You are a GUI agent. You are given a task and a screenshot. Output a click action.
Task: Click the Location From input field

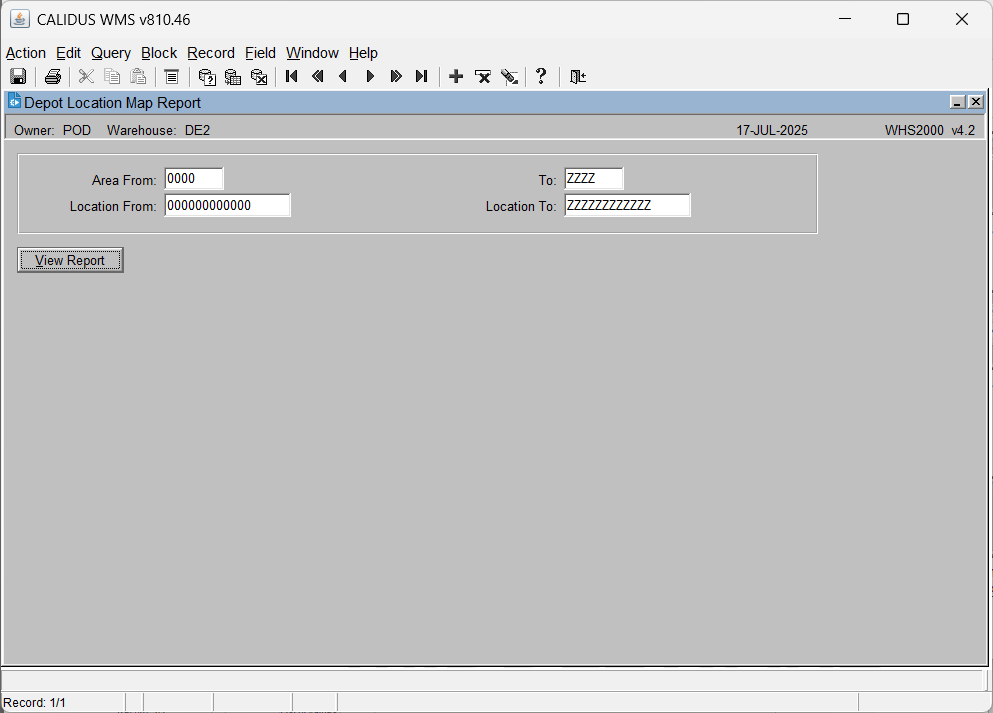pos(227,205)
